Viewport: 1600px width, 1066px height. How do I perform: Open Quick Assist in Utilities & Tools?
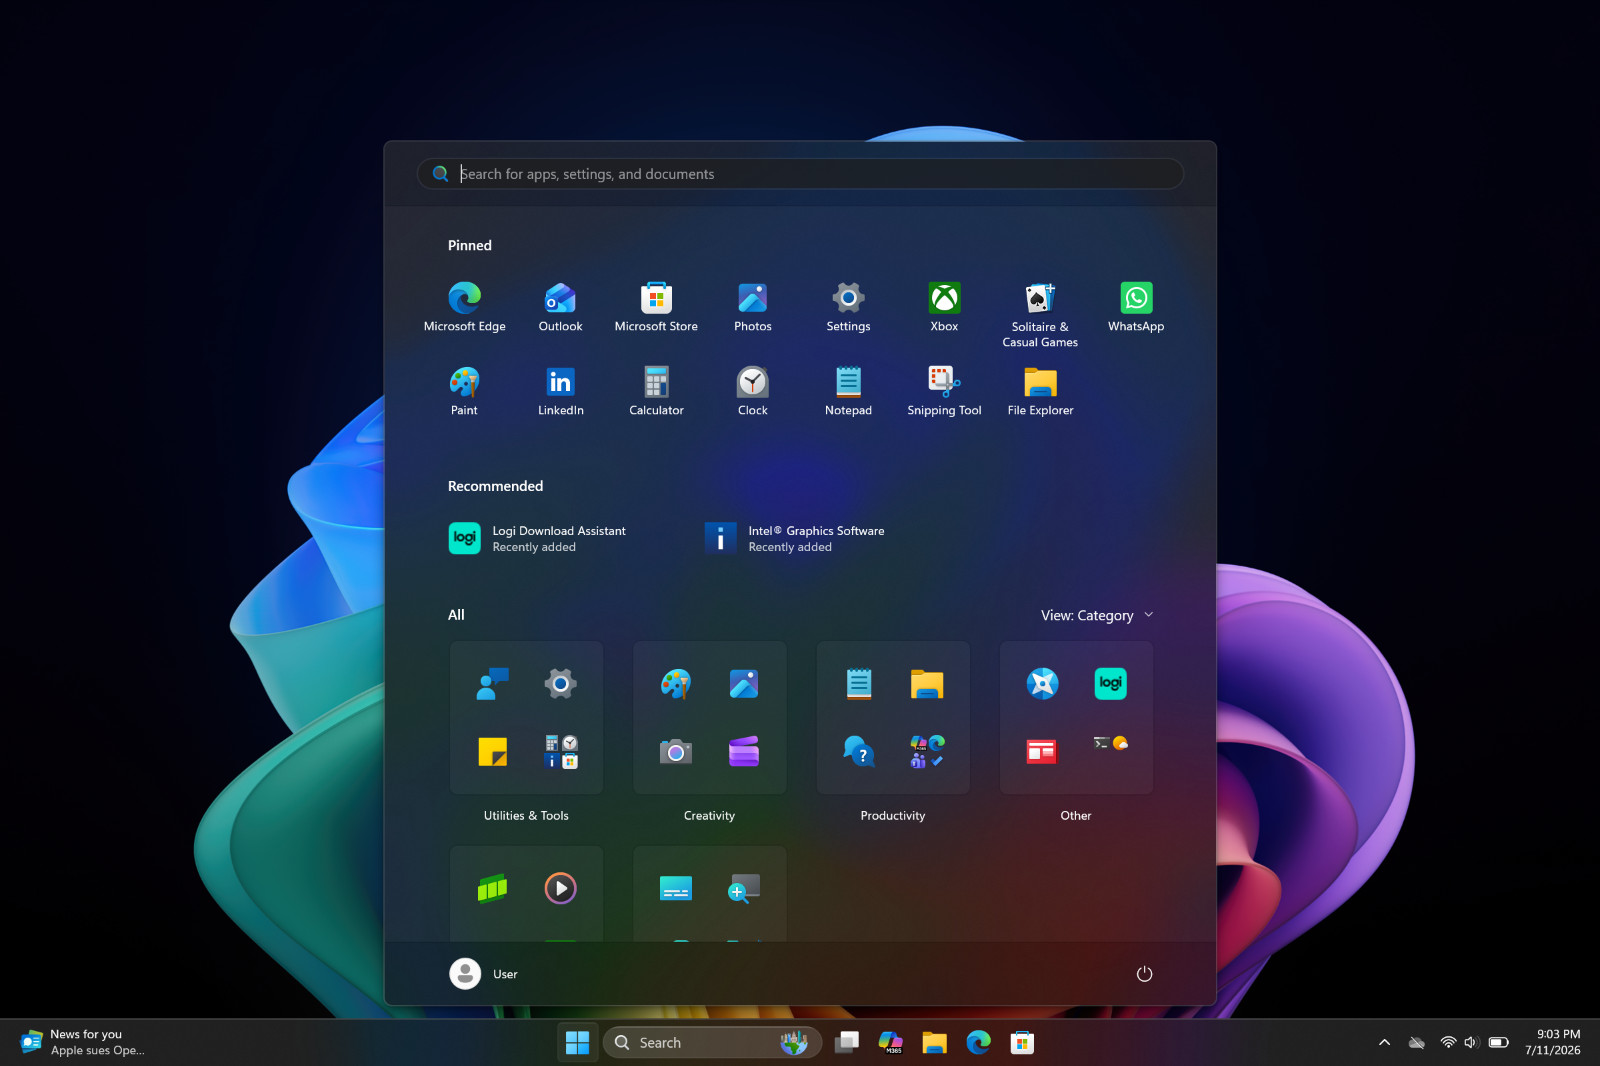492,684
